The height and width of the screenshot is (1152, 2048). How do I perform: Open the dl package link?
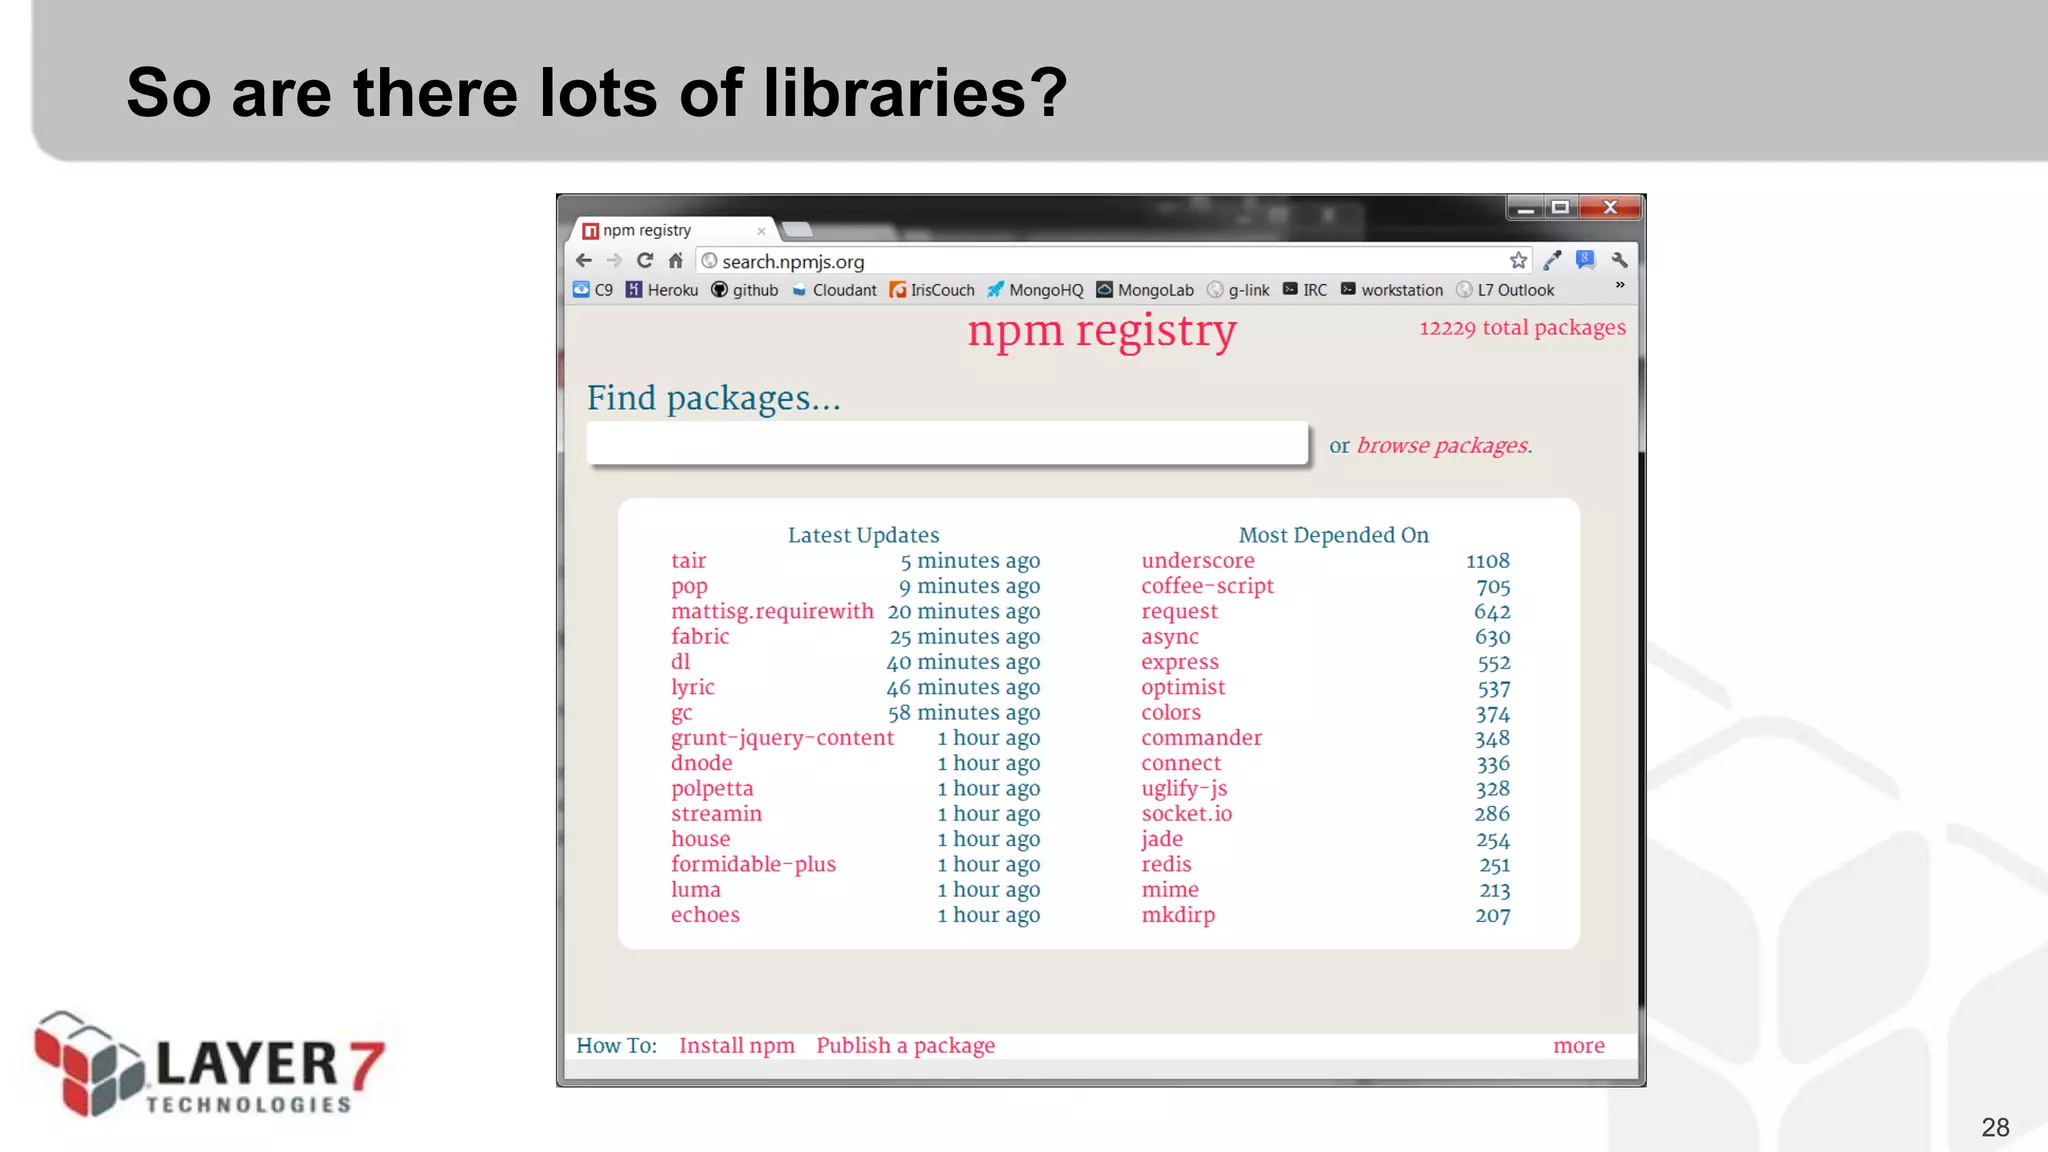tap(680, 662)
